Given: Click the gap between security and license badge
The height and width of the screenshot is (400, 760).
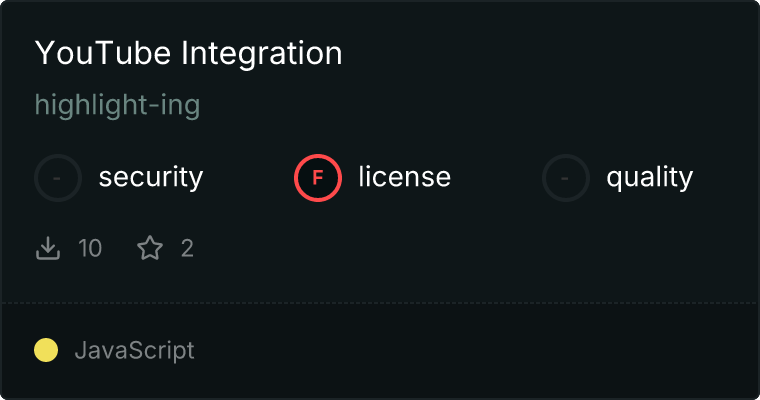Looking at the screenshot, I should [248, 178].
